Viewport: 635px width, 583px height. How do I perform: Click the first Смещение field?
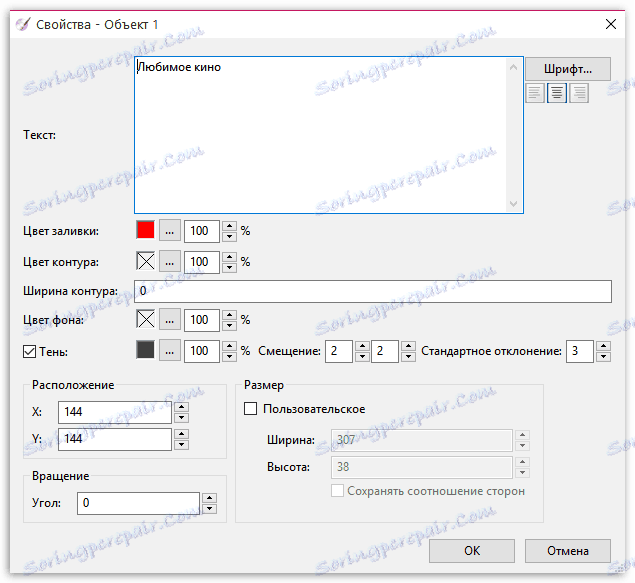point(339,351)
